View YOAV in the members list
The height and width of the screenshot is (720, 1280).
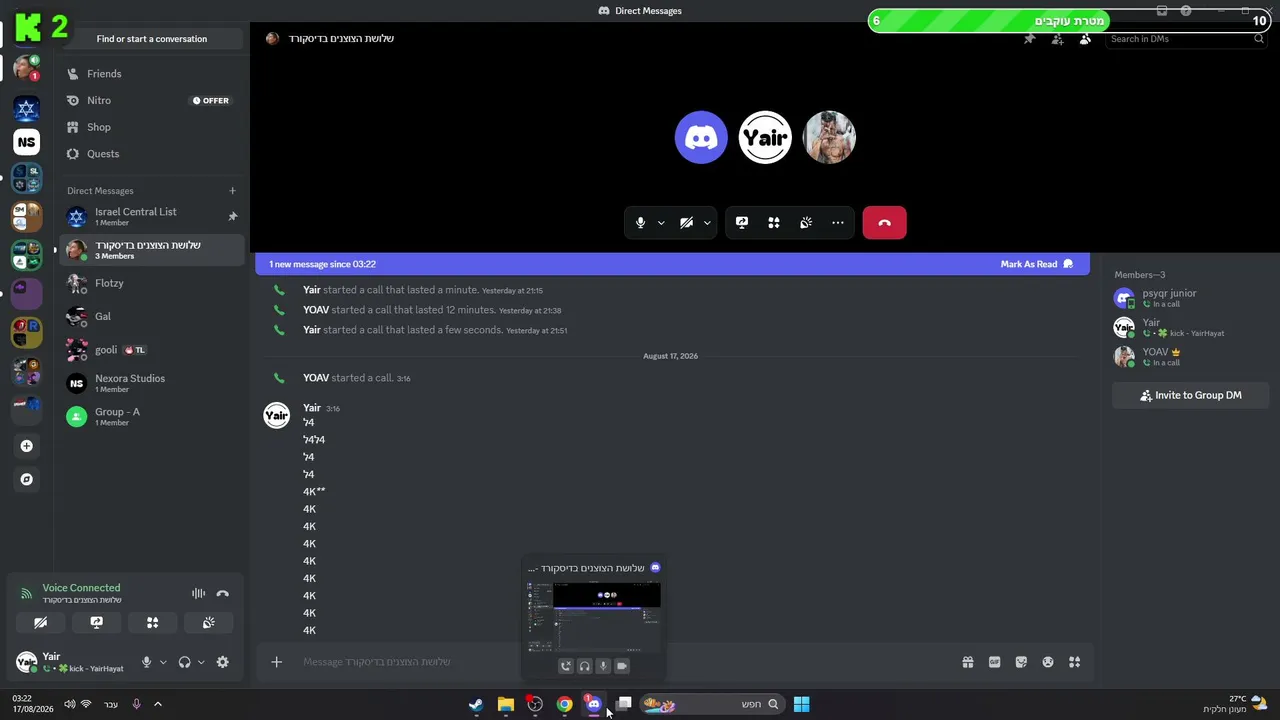(x=1190, y=357)
